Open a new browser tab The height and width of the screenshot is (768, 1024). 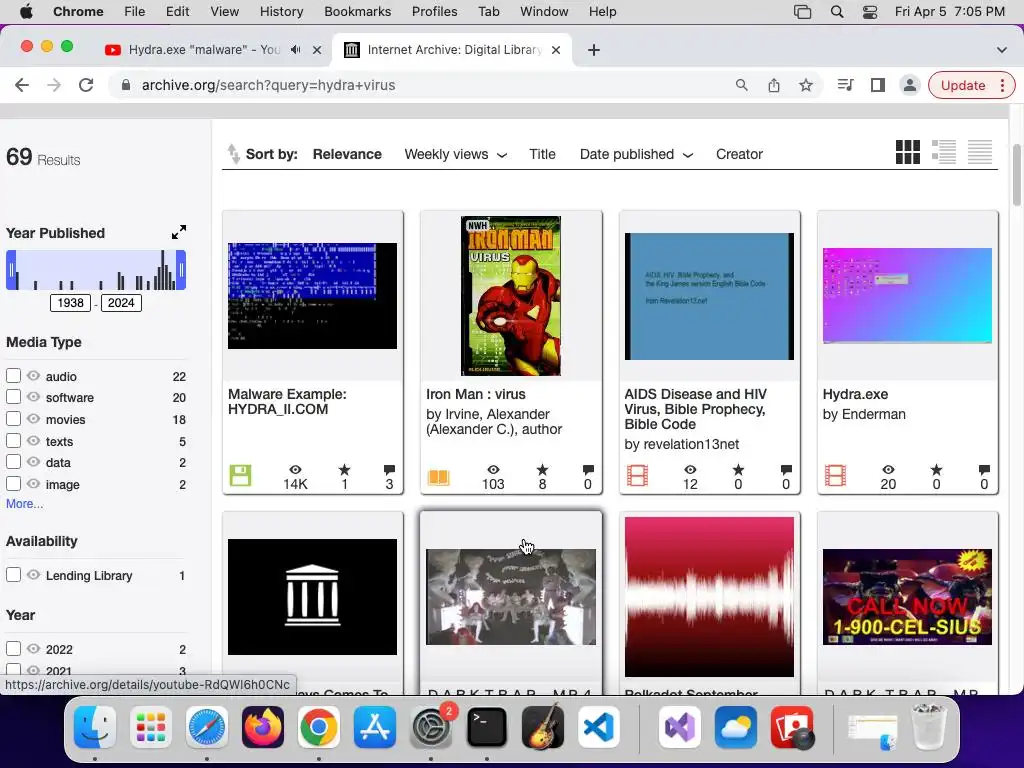point(594,50)
